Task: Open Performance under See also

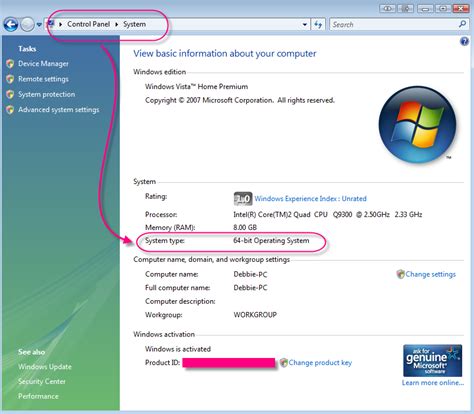Action: click(x=38, y=396)
